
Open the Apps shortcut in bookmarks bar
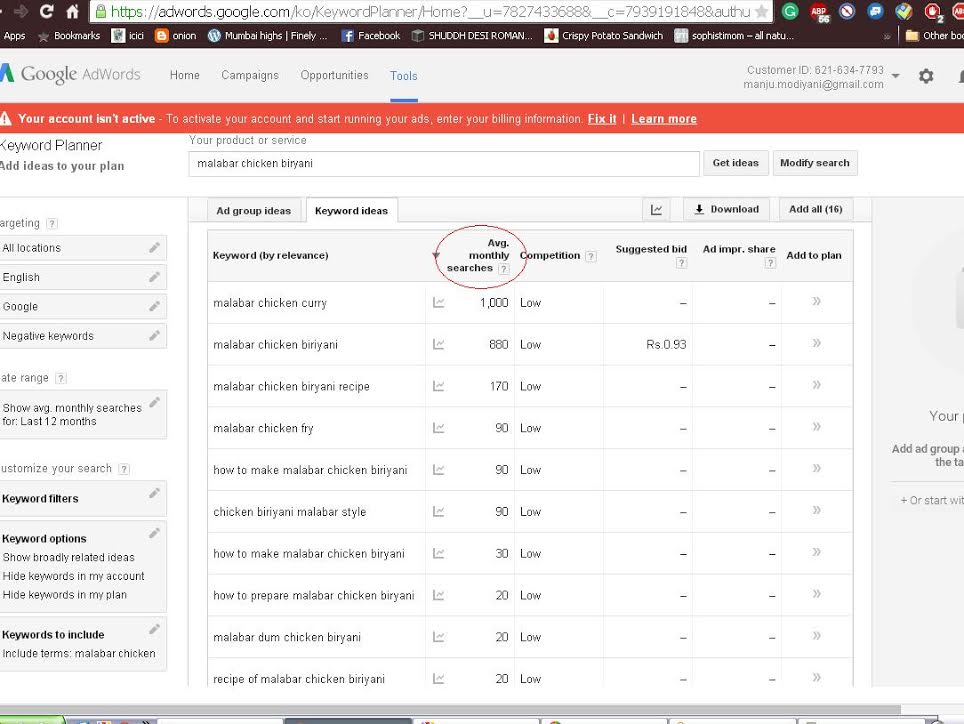pos(14,36)
